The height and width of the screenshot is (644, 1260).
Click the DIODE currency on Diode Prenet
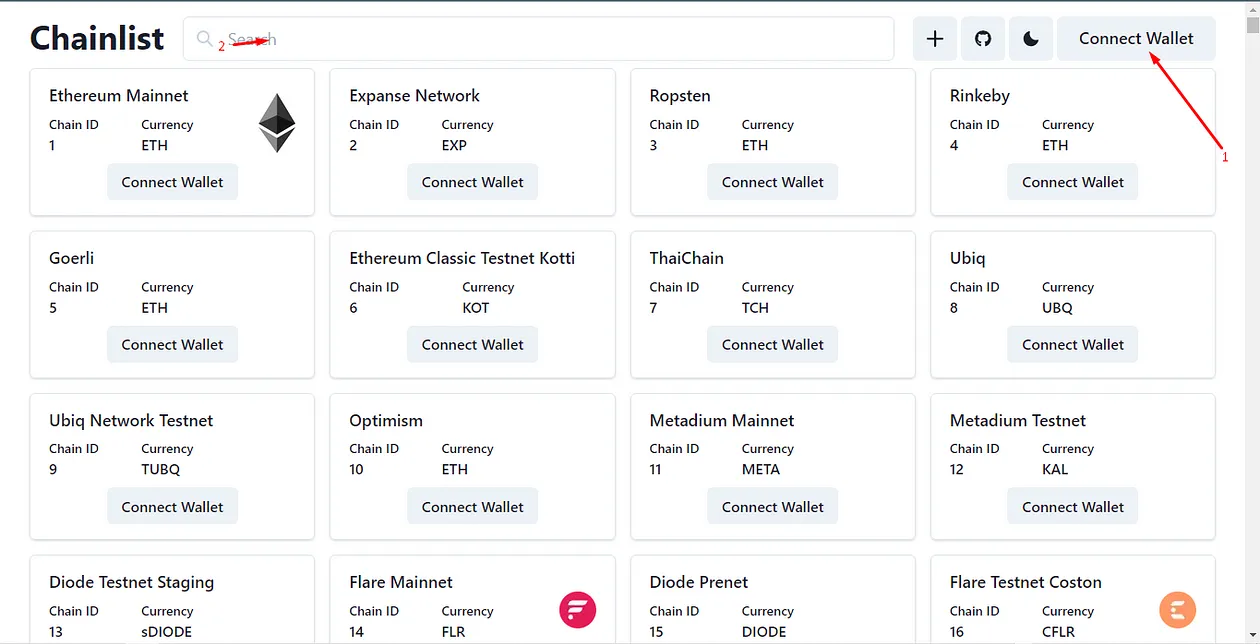coord(764,632)
